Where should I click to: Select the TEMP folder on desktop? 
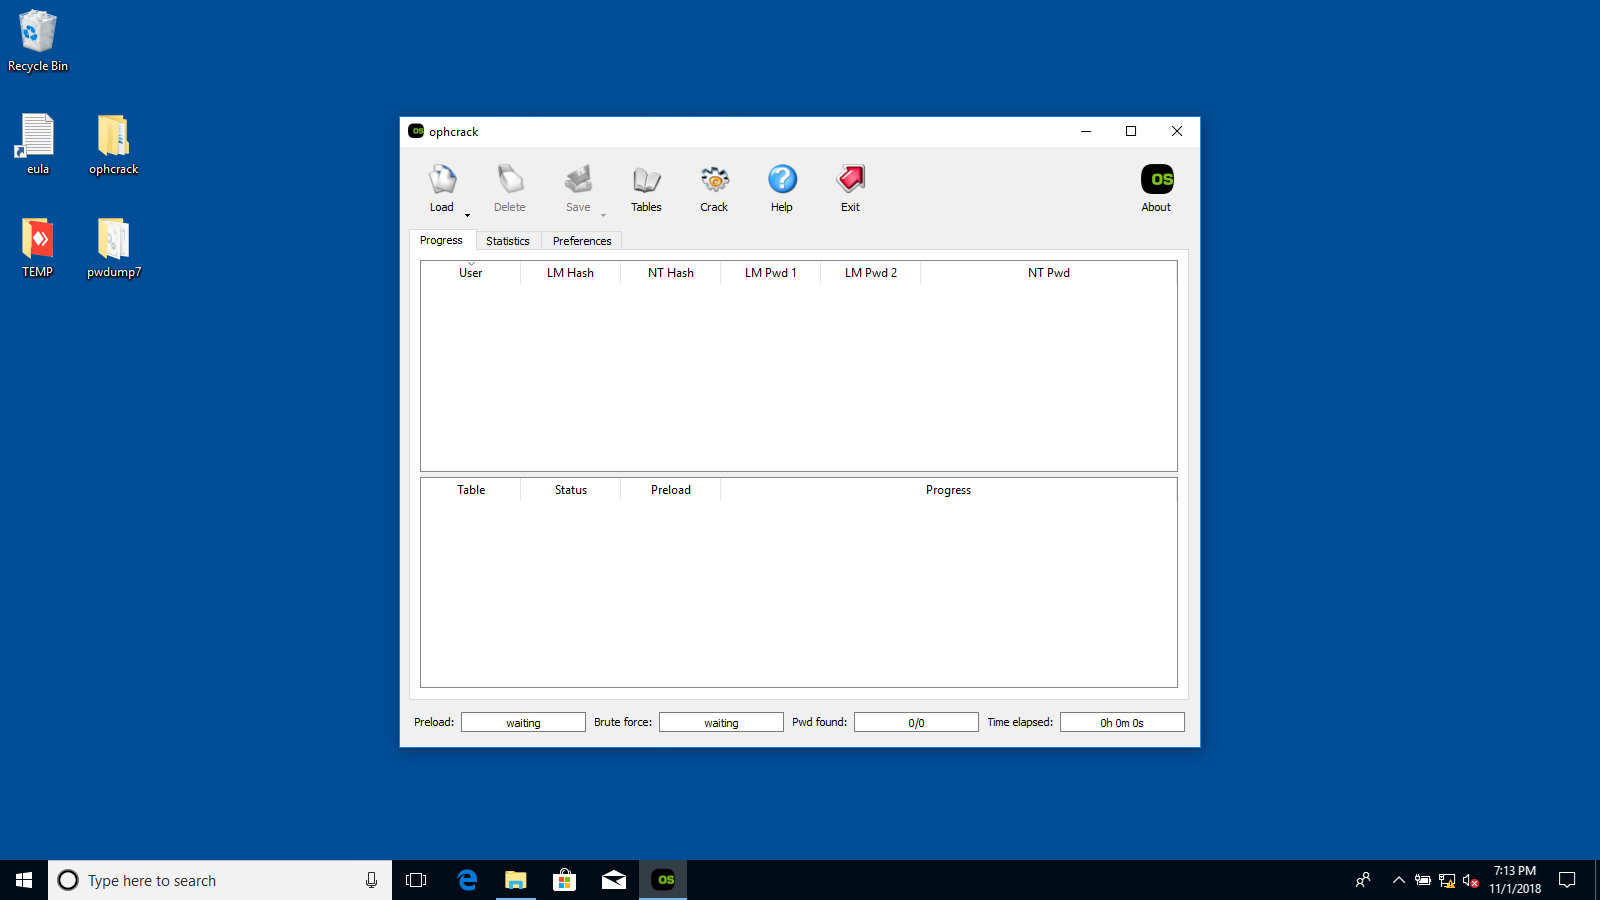click(38, 247)
